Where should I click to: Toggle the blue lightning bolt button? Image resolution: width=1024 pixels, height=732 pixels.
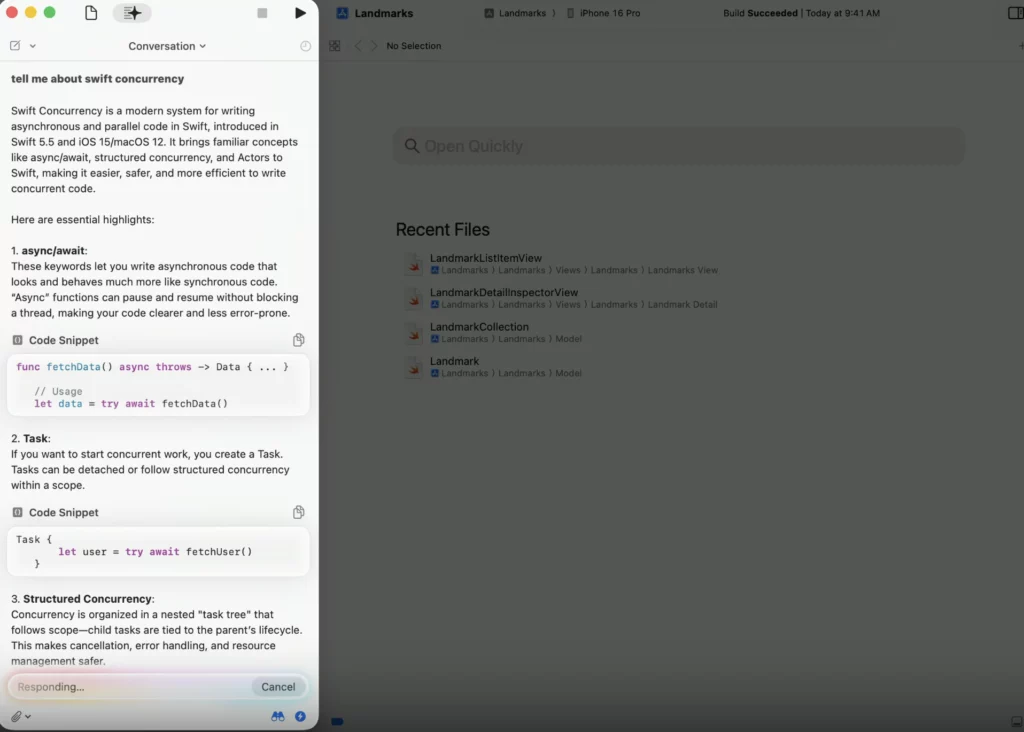(300, 716)
